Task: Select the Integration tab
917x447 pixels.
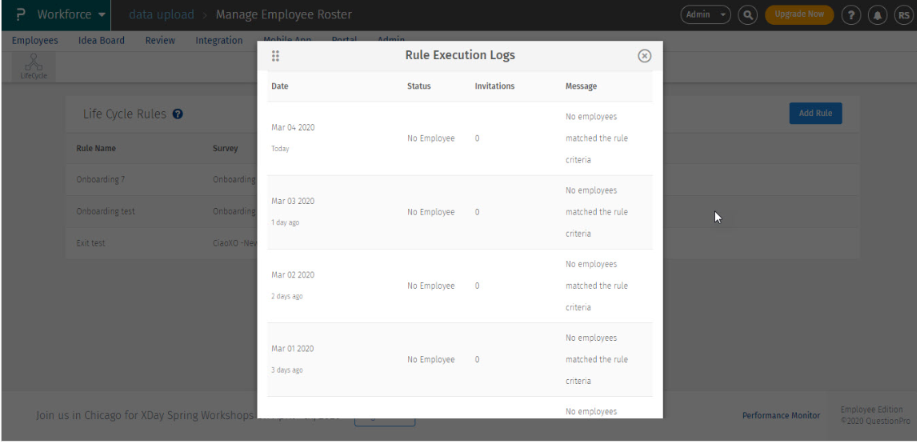Action: pyautogui.click(x=219, y=40)
